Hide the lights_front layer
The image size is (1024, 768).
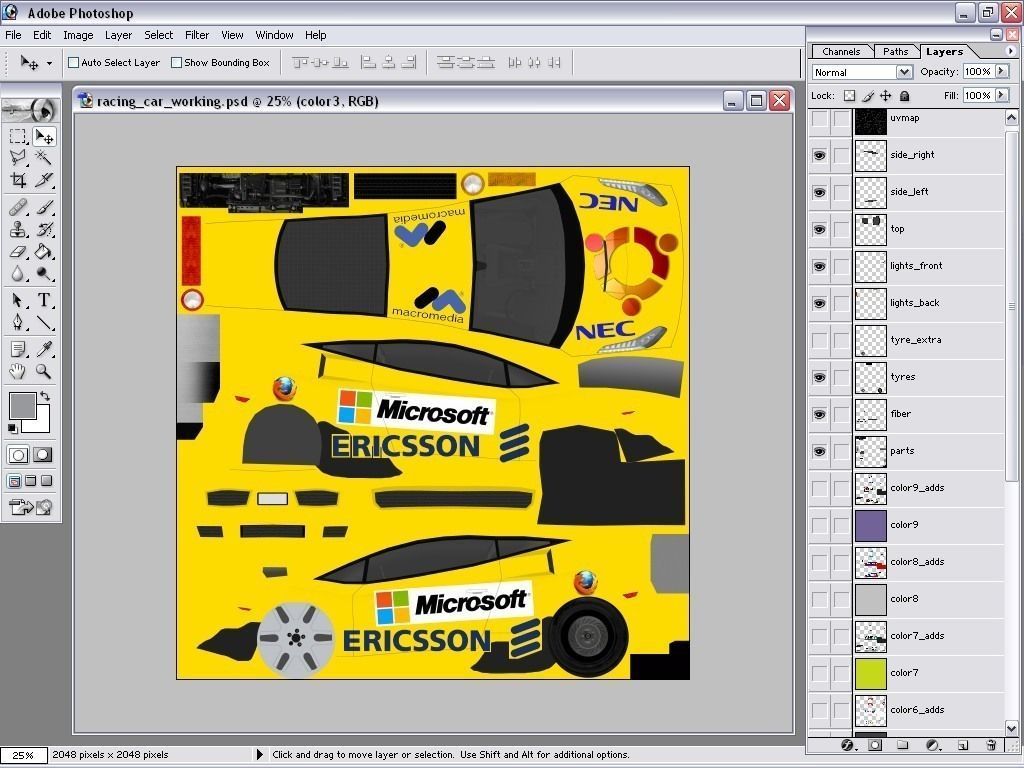(819, 266)
